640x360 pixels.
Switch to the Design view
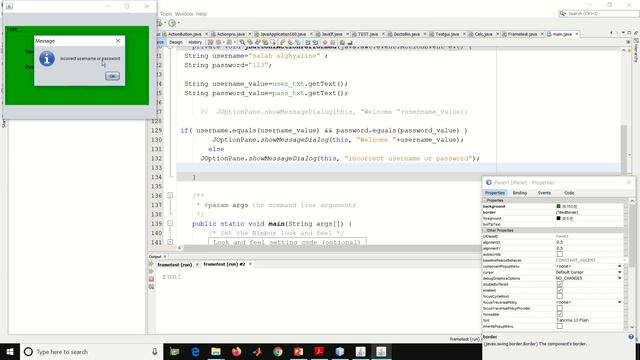[x=176, y=42]
